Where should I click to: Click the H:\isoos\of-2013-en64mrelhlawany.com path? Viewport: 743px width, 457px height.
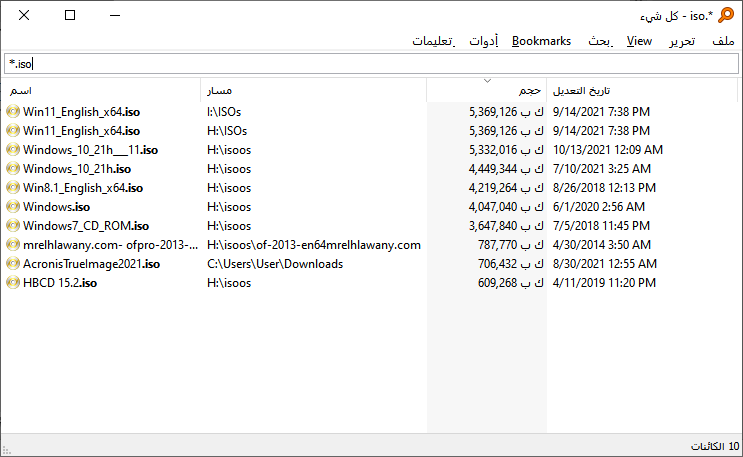pos(314,245)
